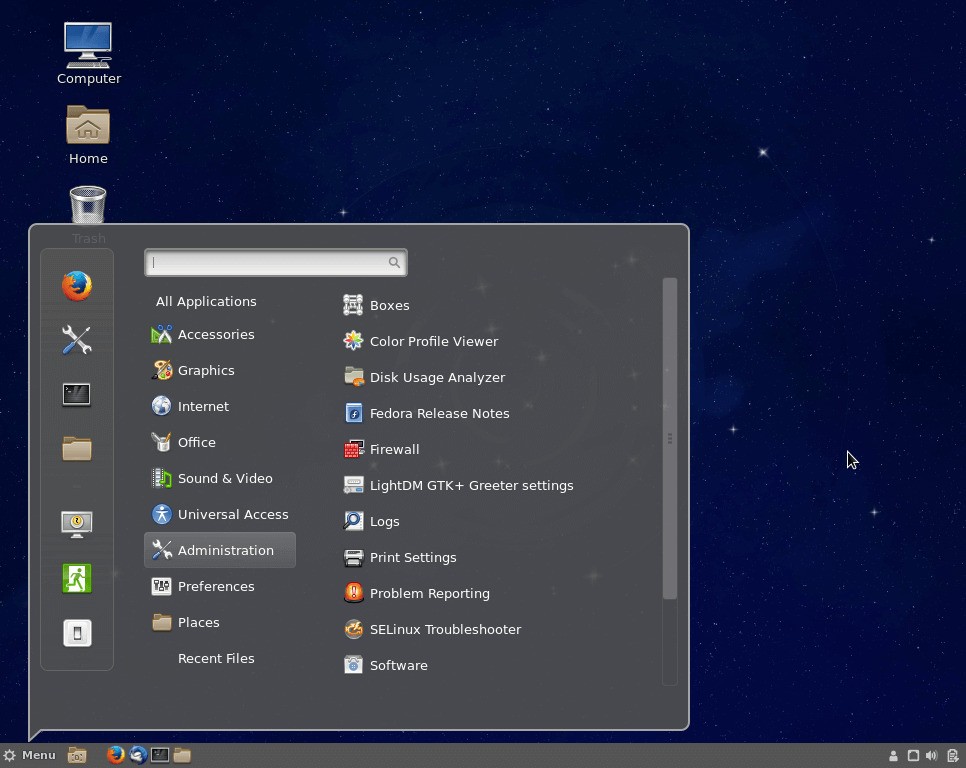Select the Administration category

[220, 550]
